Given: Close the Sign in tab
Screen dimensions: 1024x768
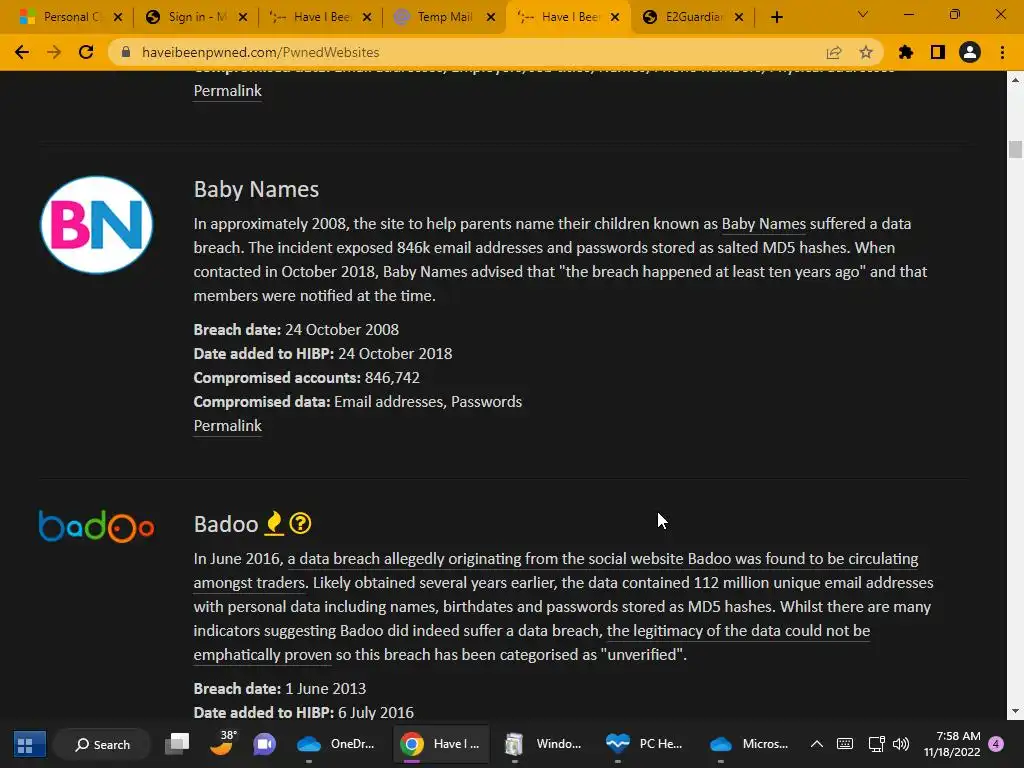Looking at the screenshot, I should point(242,17).
